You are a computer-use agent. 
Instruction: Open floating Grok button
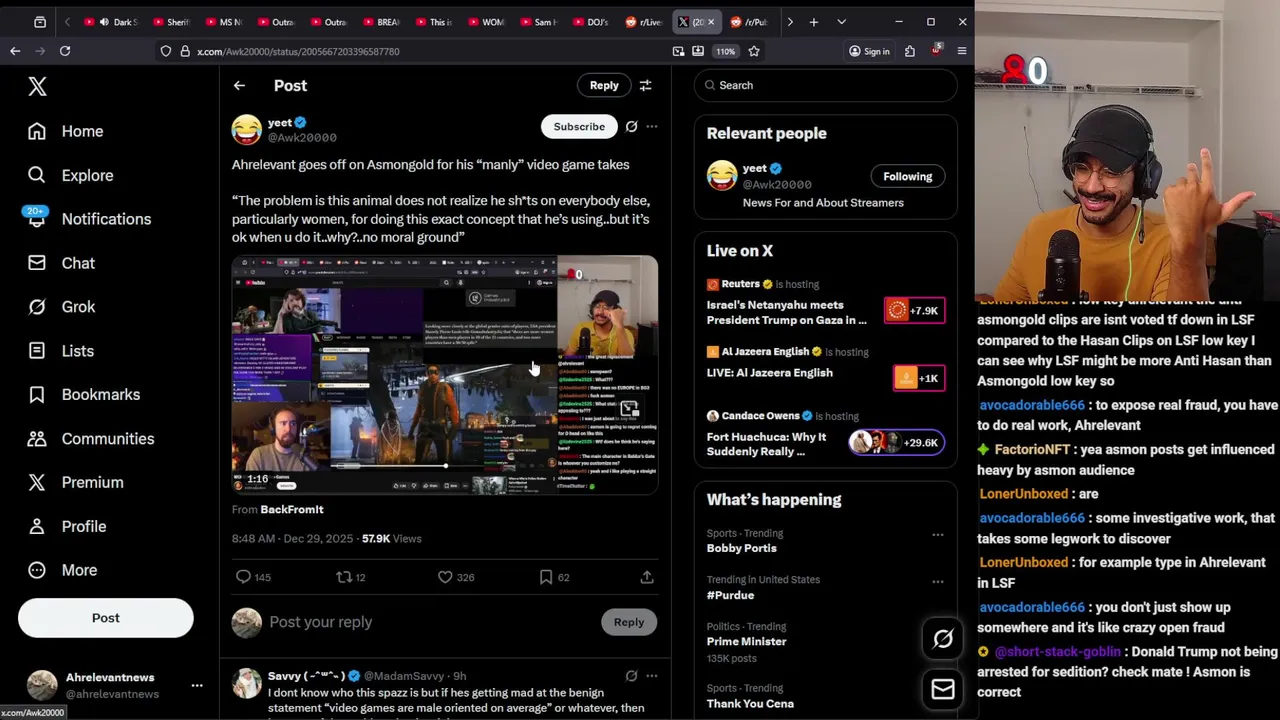[943, 640]
